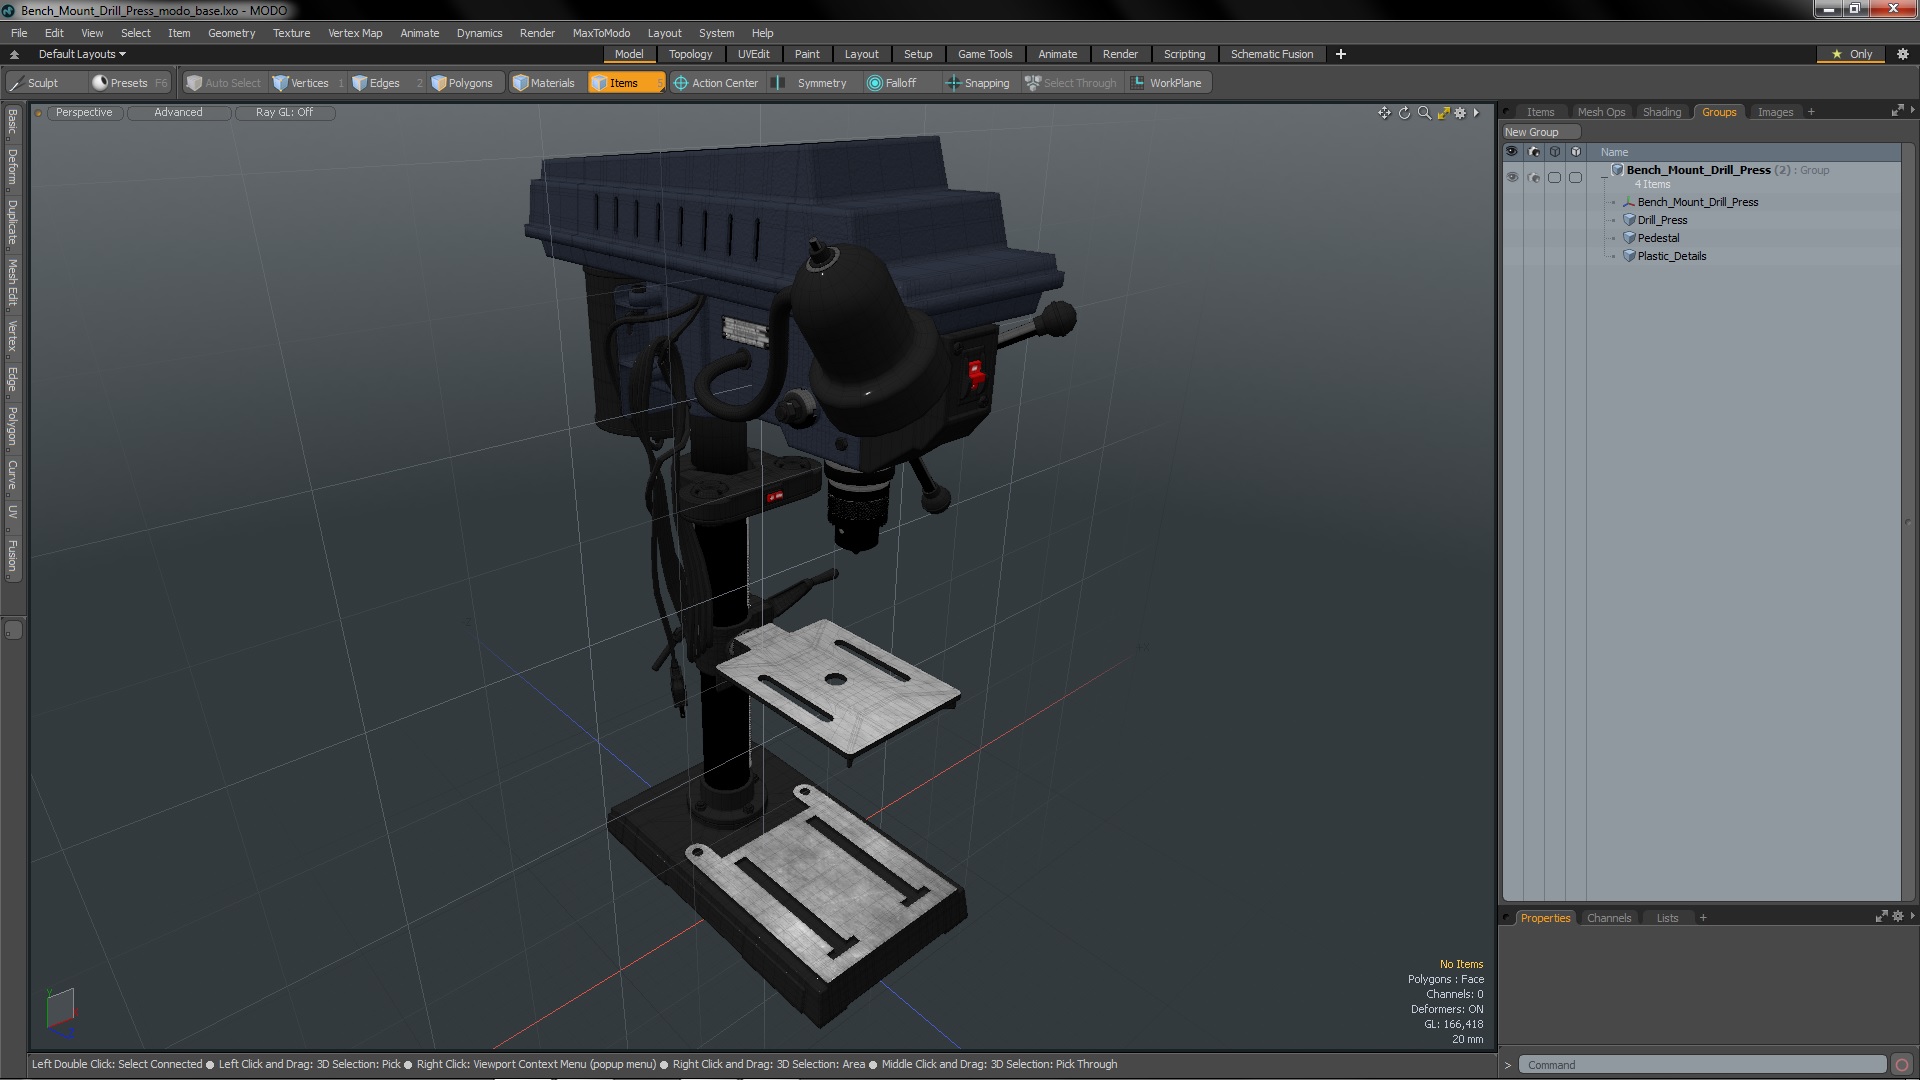The image size is (1920, 1080).
Task: Click the eye visibility column header
Action: point(1512,152)
